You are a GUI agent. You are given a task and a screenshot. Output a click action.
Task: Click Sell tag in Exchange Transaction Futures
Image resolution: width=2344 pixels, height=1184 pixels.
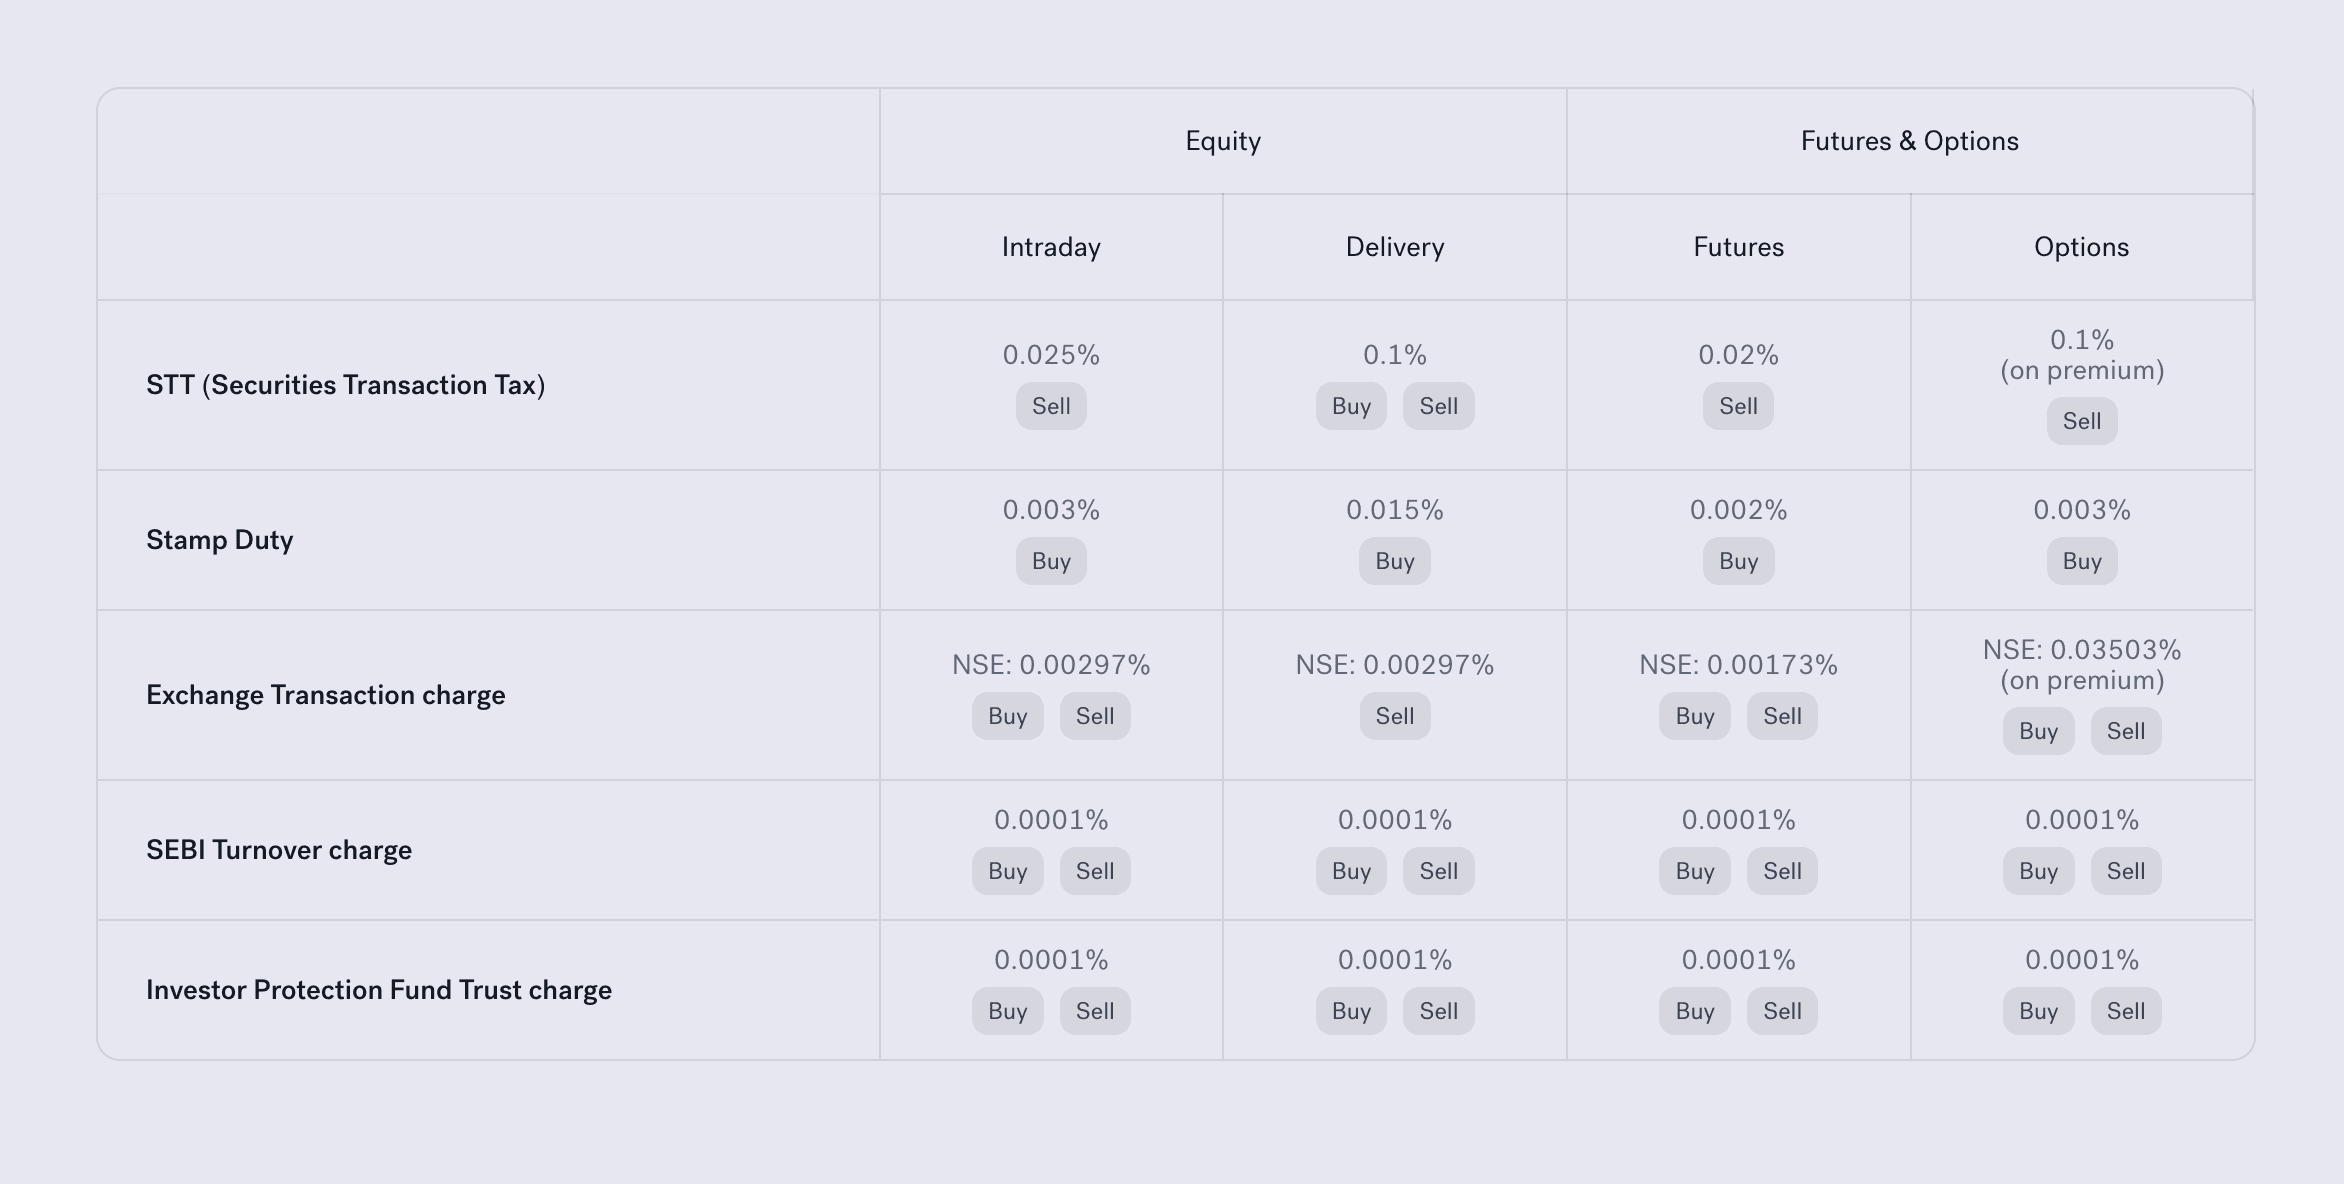tap(1782, 716)
